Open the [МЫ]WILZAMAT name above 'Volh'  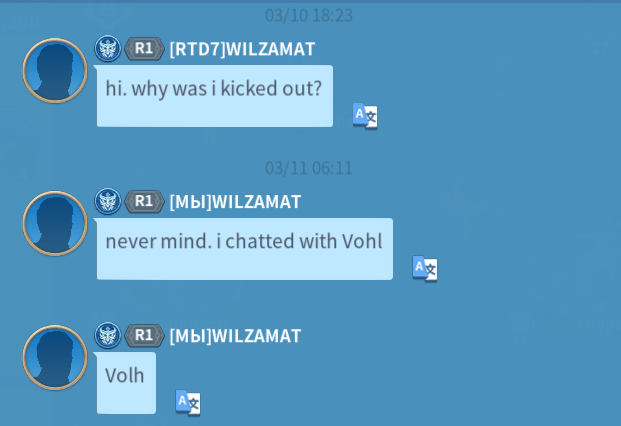[235, 337]
